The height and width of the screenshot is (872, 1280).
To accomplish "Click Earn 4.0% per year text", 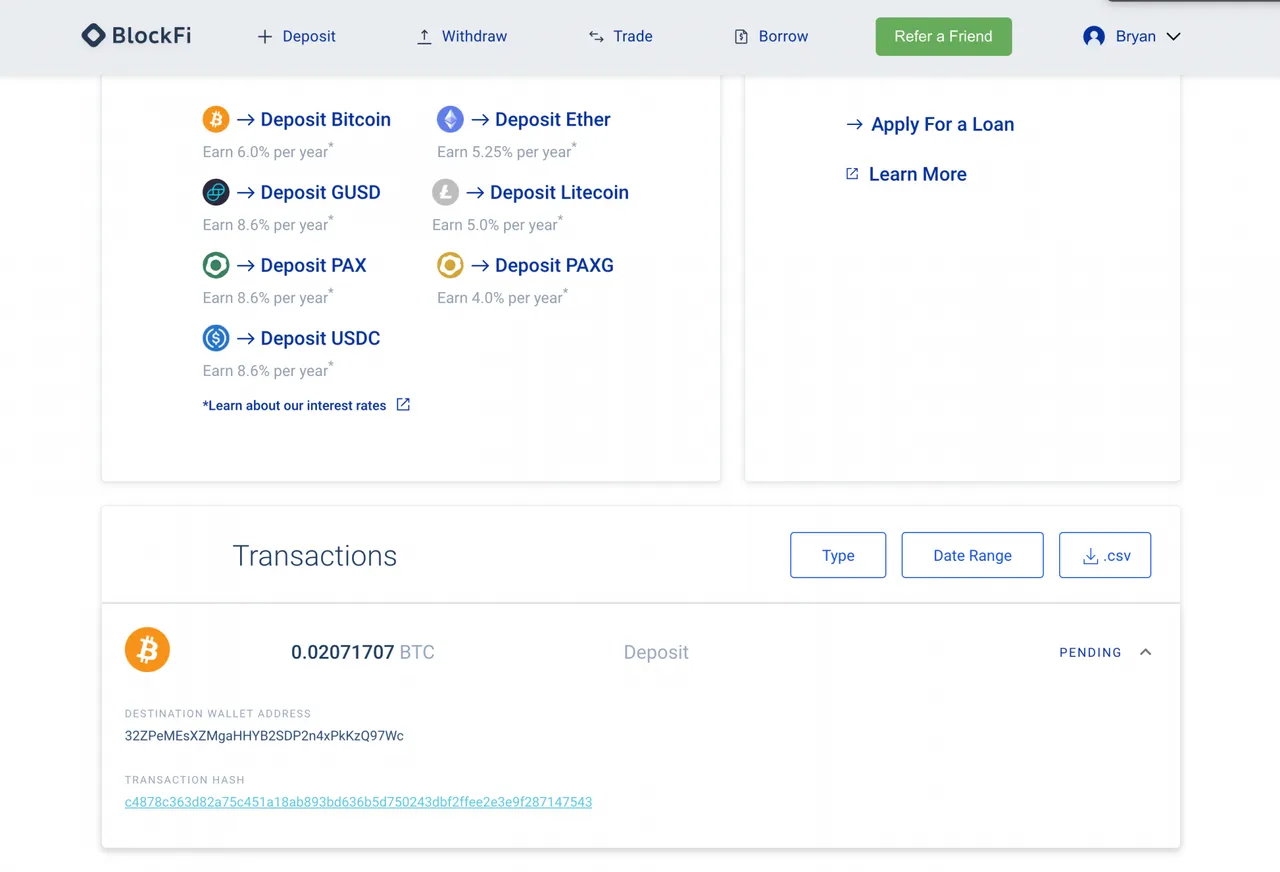I will point(503,297).
